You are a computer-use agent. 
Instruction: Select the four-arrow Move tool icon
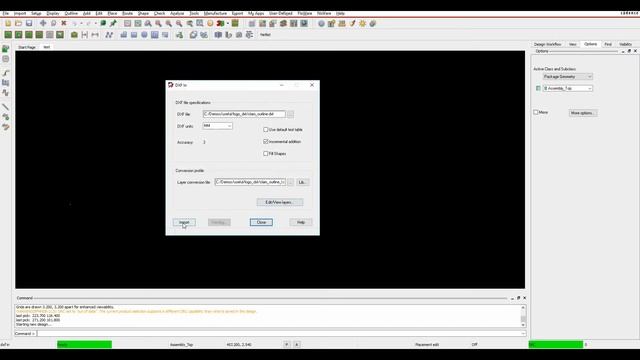tap(43, 23)
